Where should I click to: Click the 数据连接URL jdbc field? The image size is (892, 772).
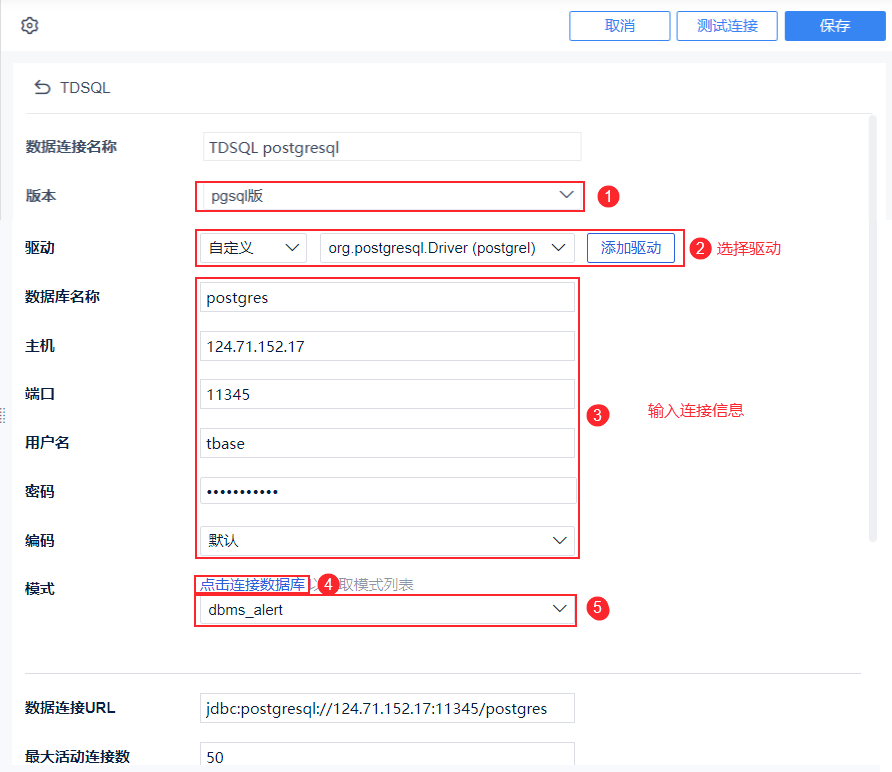click(x=387, y=708)
